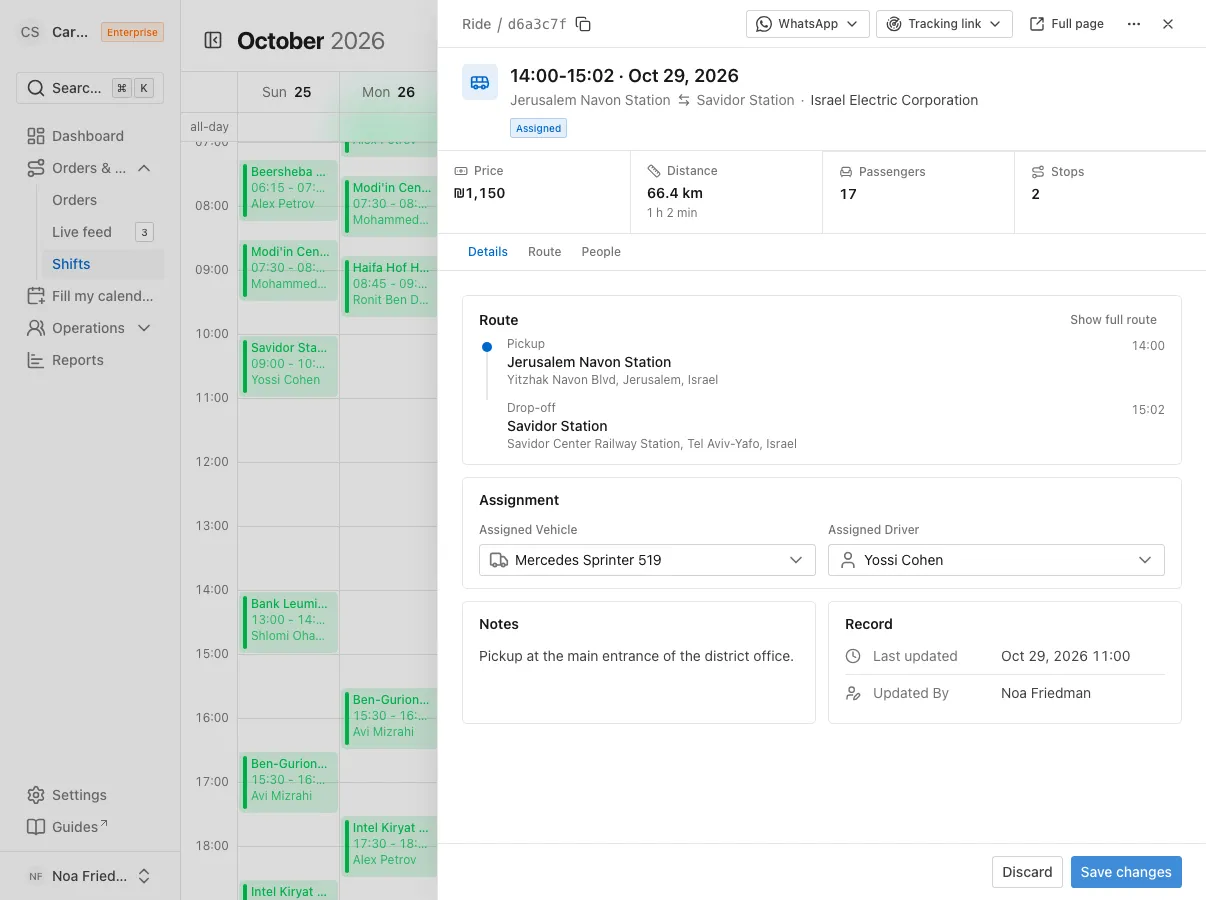This screenshot has height=900, width=1206.
Task: Open the Search box
Action: 90,88
